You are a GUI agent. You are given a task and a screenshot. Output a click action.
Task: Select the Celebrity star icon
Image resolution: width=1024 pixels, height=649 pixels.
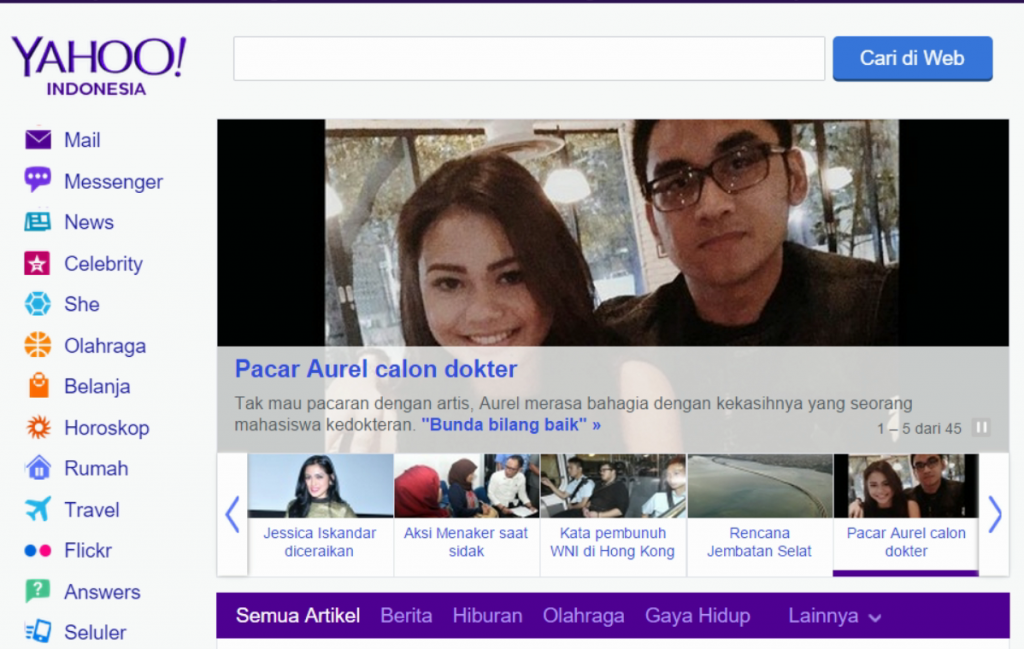click(38, 263)
